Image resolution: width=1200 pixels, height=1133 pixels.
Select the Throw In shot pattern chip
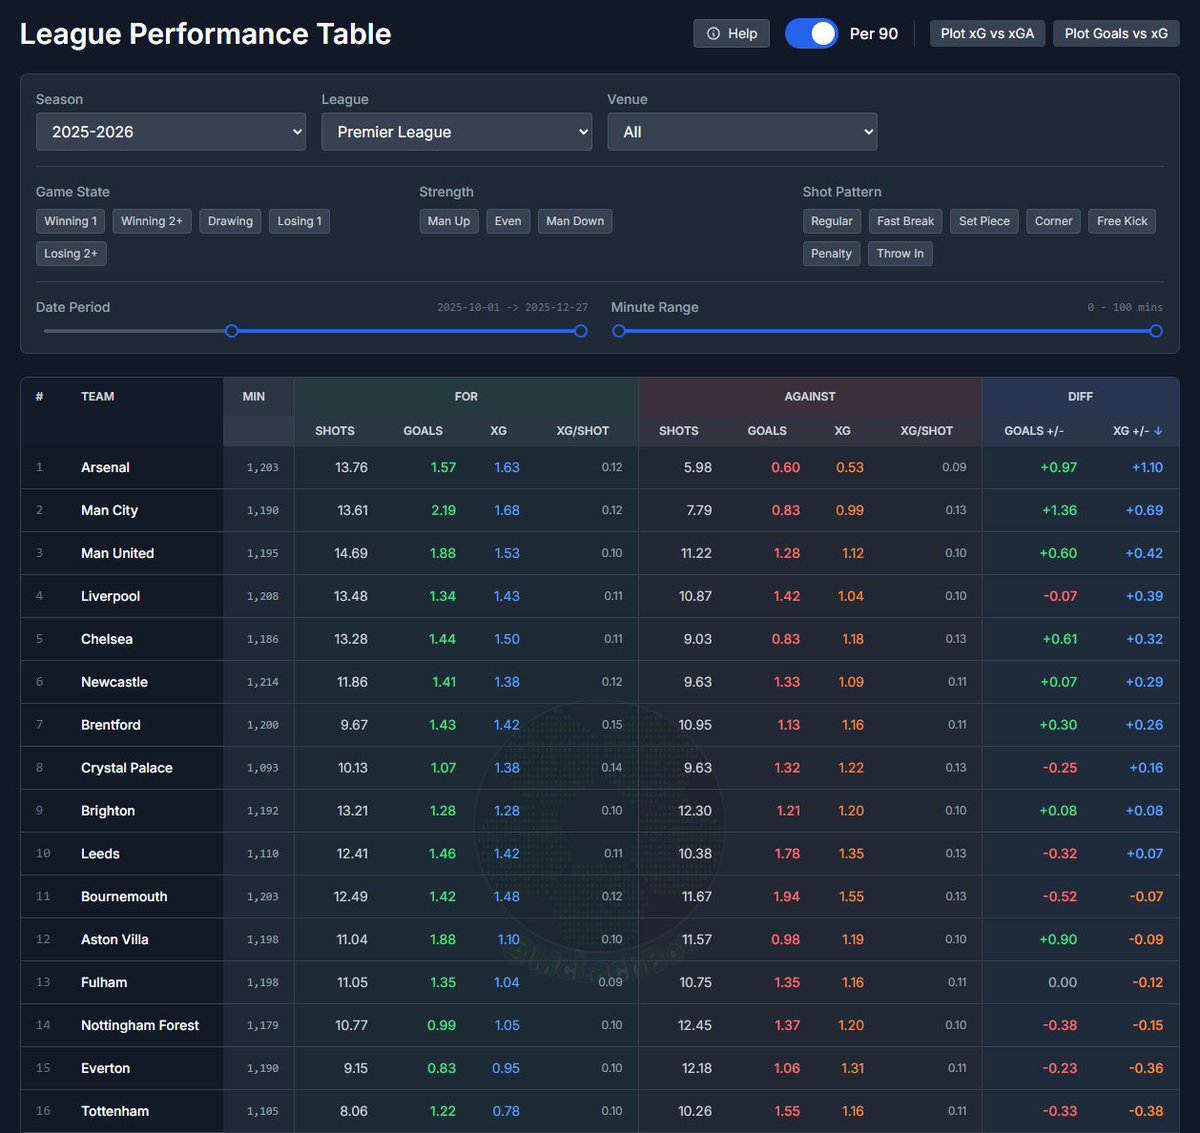900,253
